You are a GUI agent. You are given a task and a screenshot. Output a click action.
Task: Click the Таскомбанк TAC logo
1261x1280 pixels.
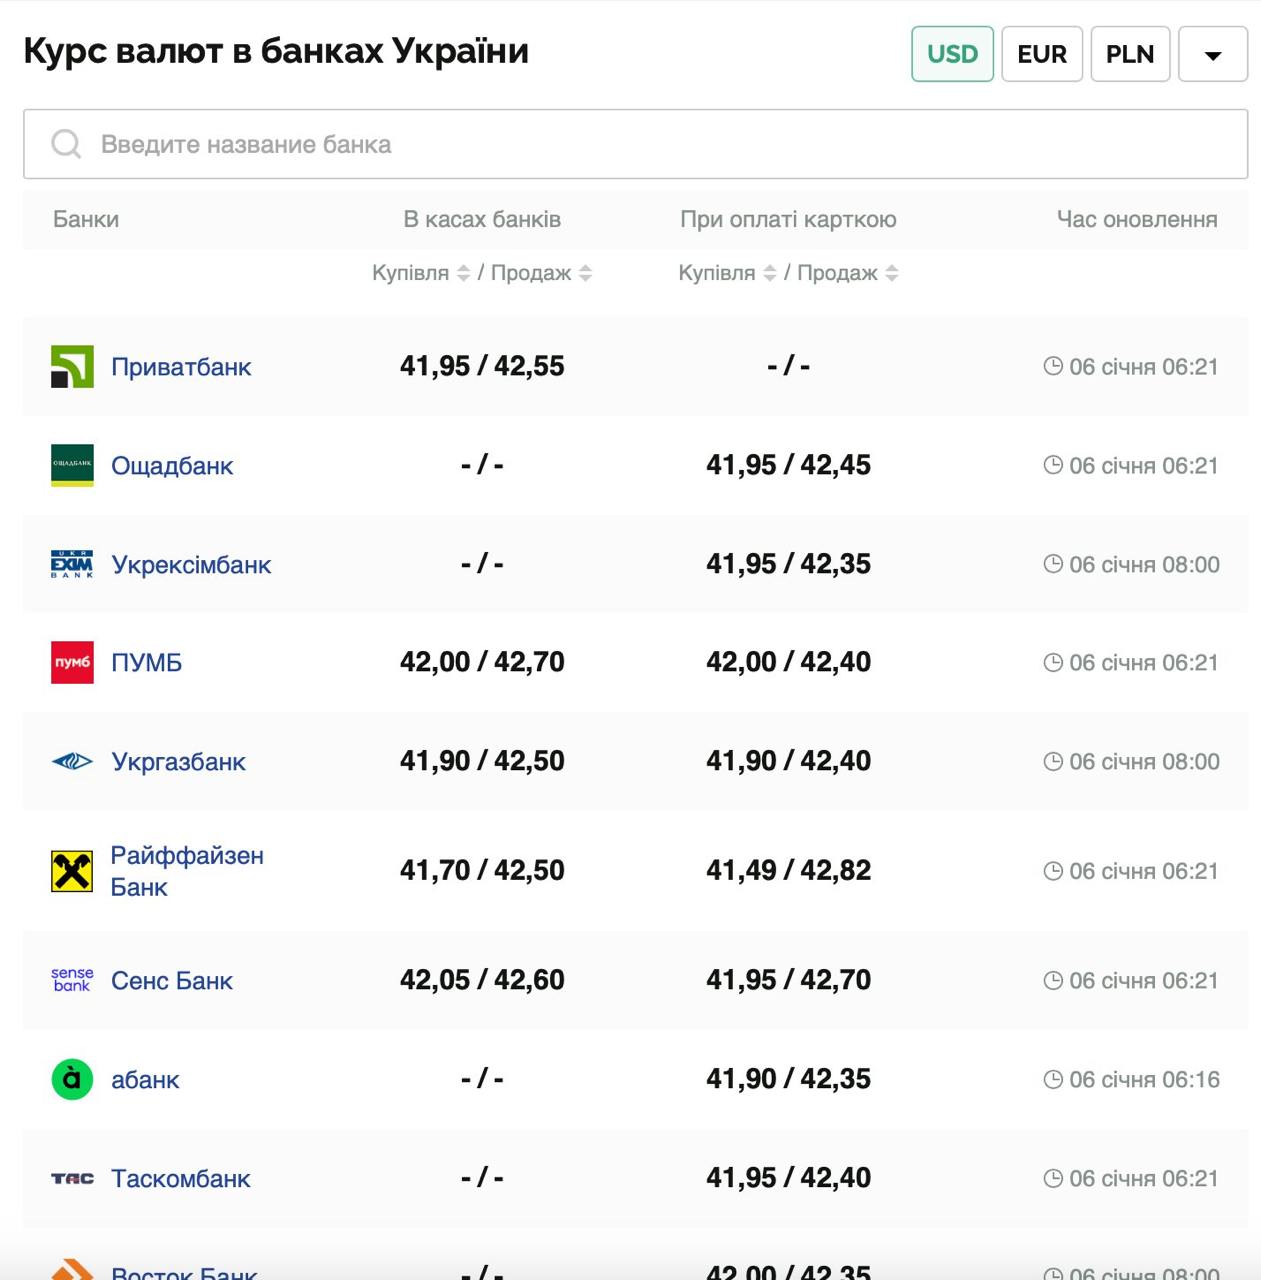click(x=72, y=1179)
